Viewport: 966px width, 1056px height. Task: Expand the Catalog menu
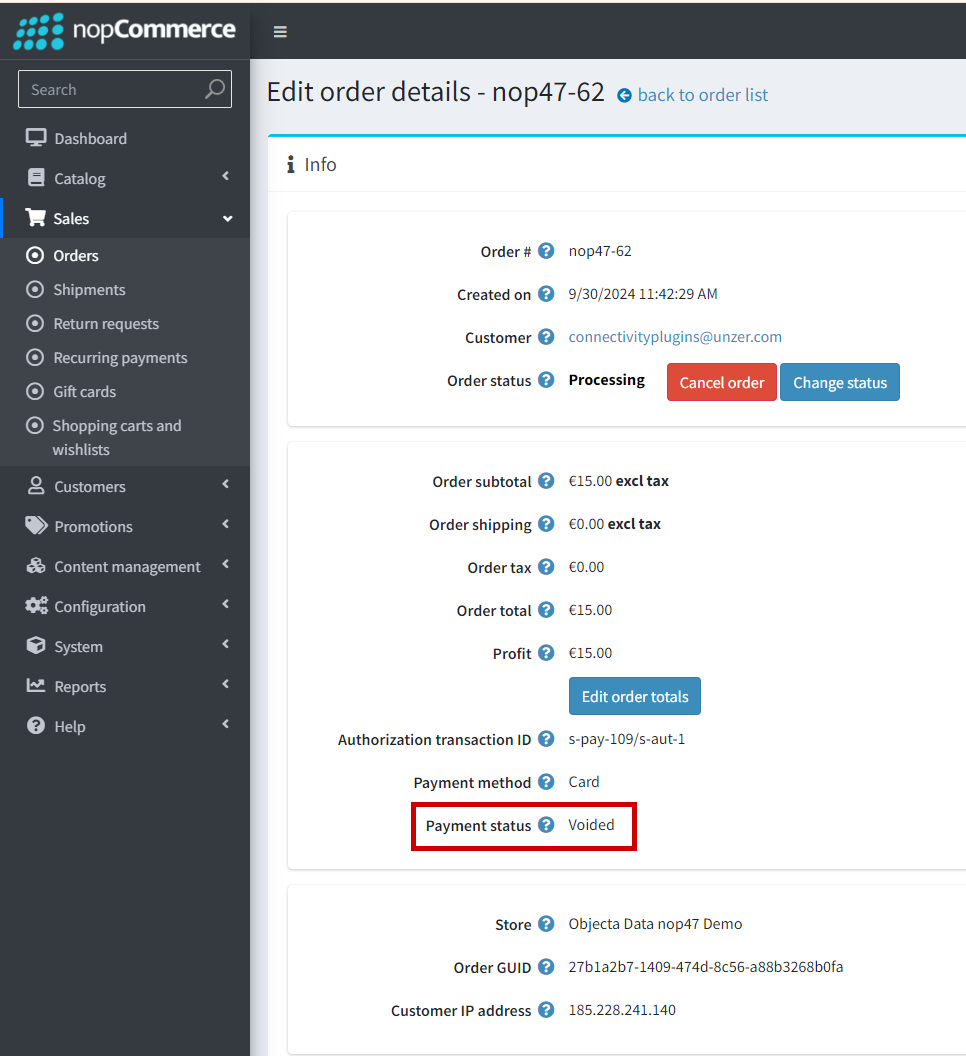click(125, 178)
